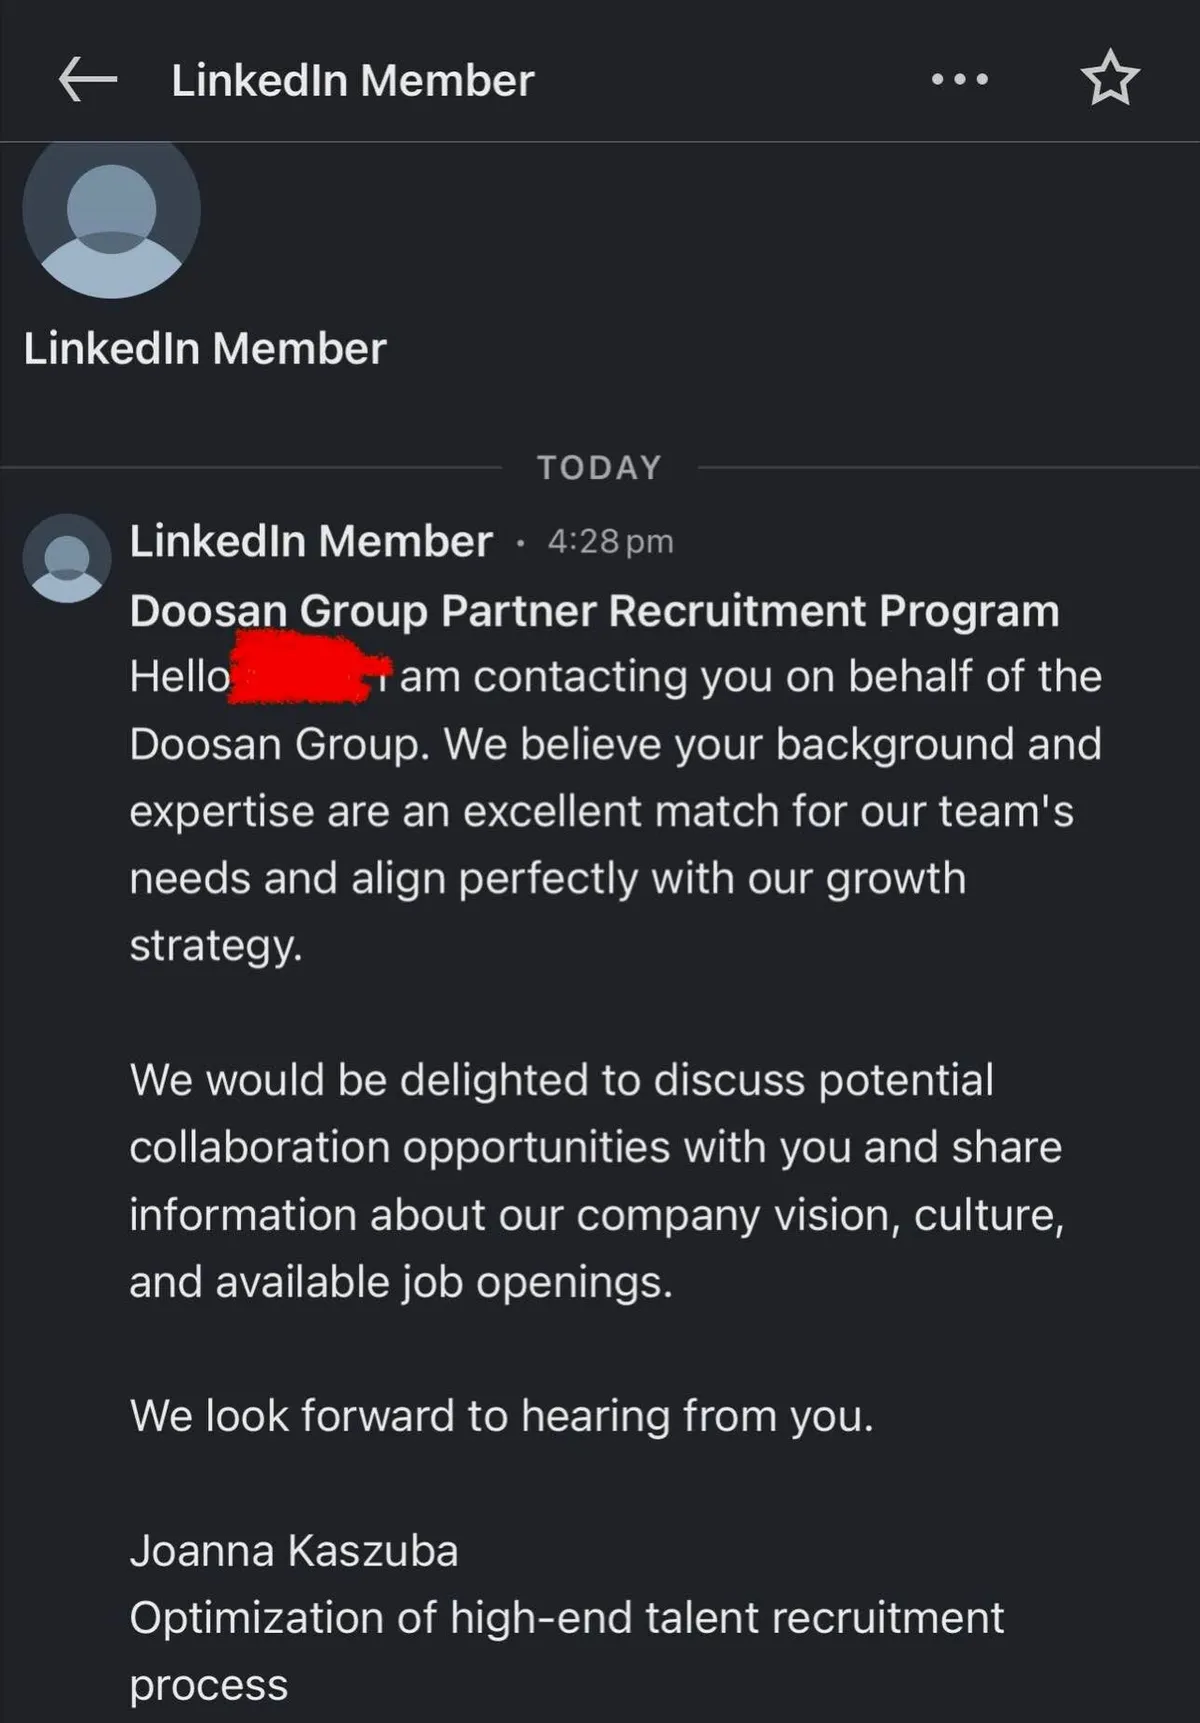1200x1723 pixels.
Task: Tap the Joanna Kaszuba signature name
Action: click(x=294, y=1551)
